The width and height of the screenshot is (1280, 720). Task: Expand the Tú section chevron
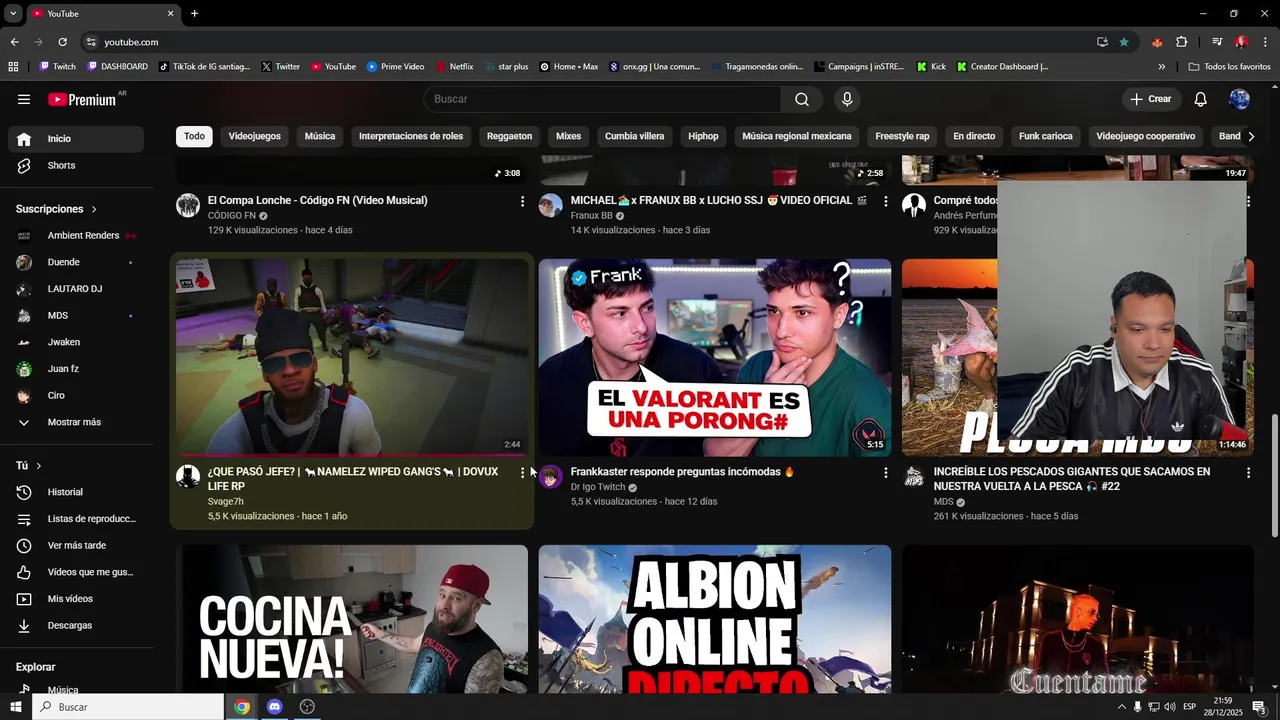click(39, 466)
